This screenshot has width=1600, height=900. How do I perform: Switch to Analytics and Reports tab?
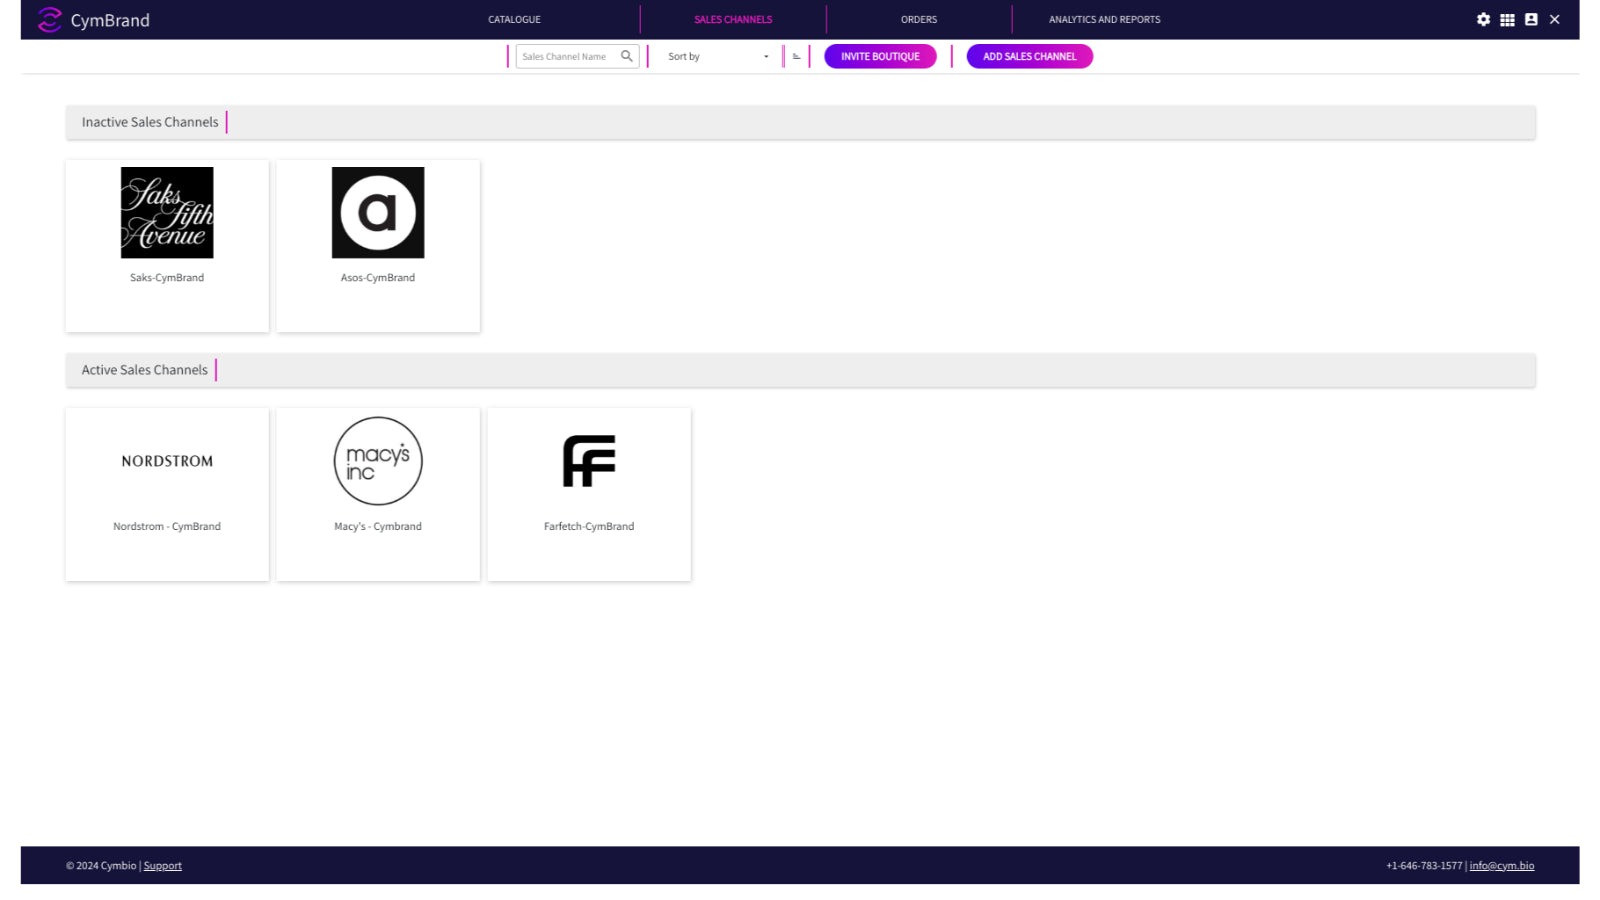[x=1105, y=19]
